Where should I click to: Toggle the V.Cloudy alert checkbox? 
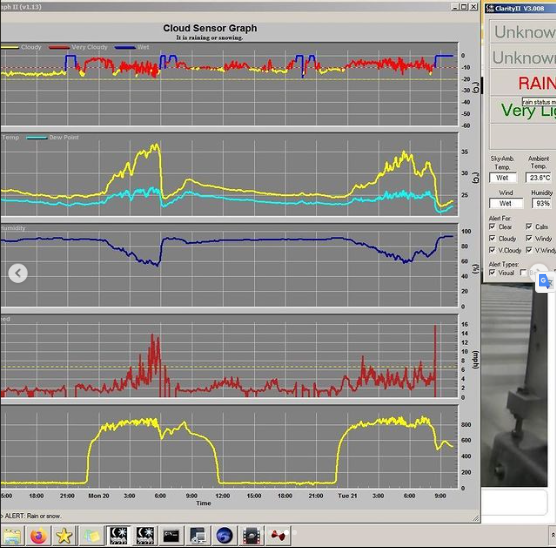click(x=492, y=250)
